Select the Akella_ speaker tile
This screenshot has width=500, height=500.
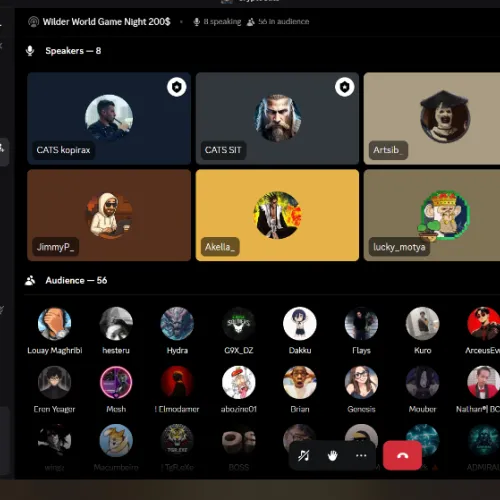coord(277,215)
